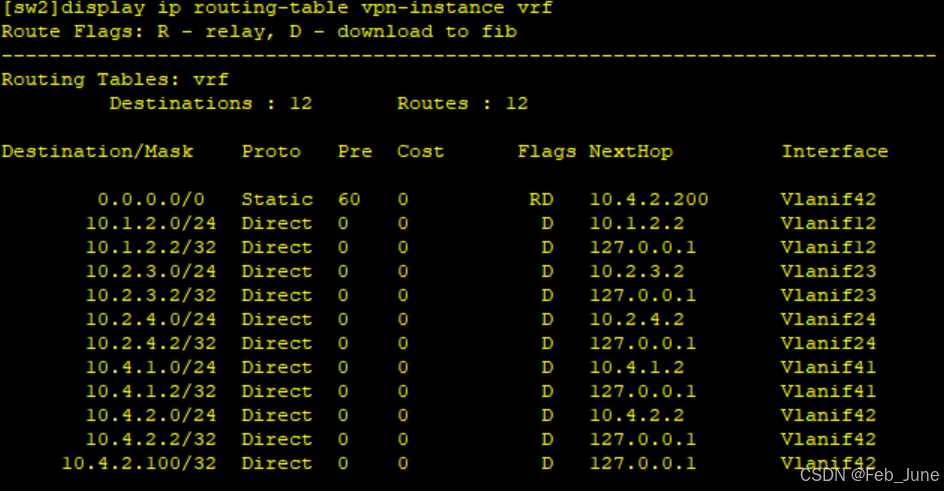Click the 'Flags' column header
Image resolution: width=944 pixels, height=491 pixels.
click(x=547, y=152)
